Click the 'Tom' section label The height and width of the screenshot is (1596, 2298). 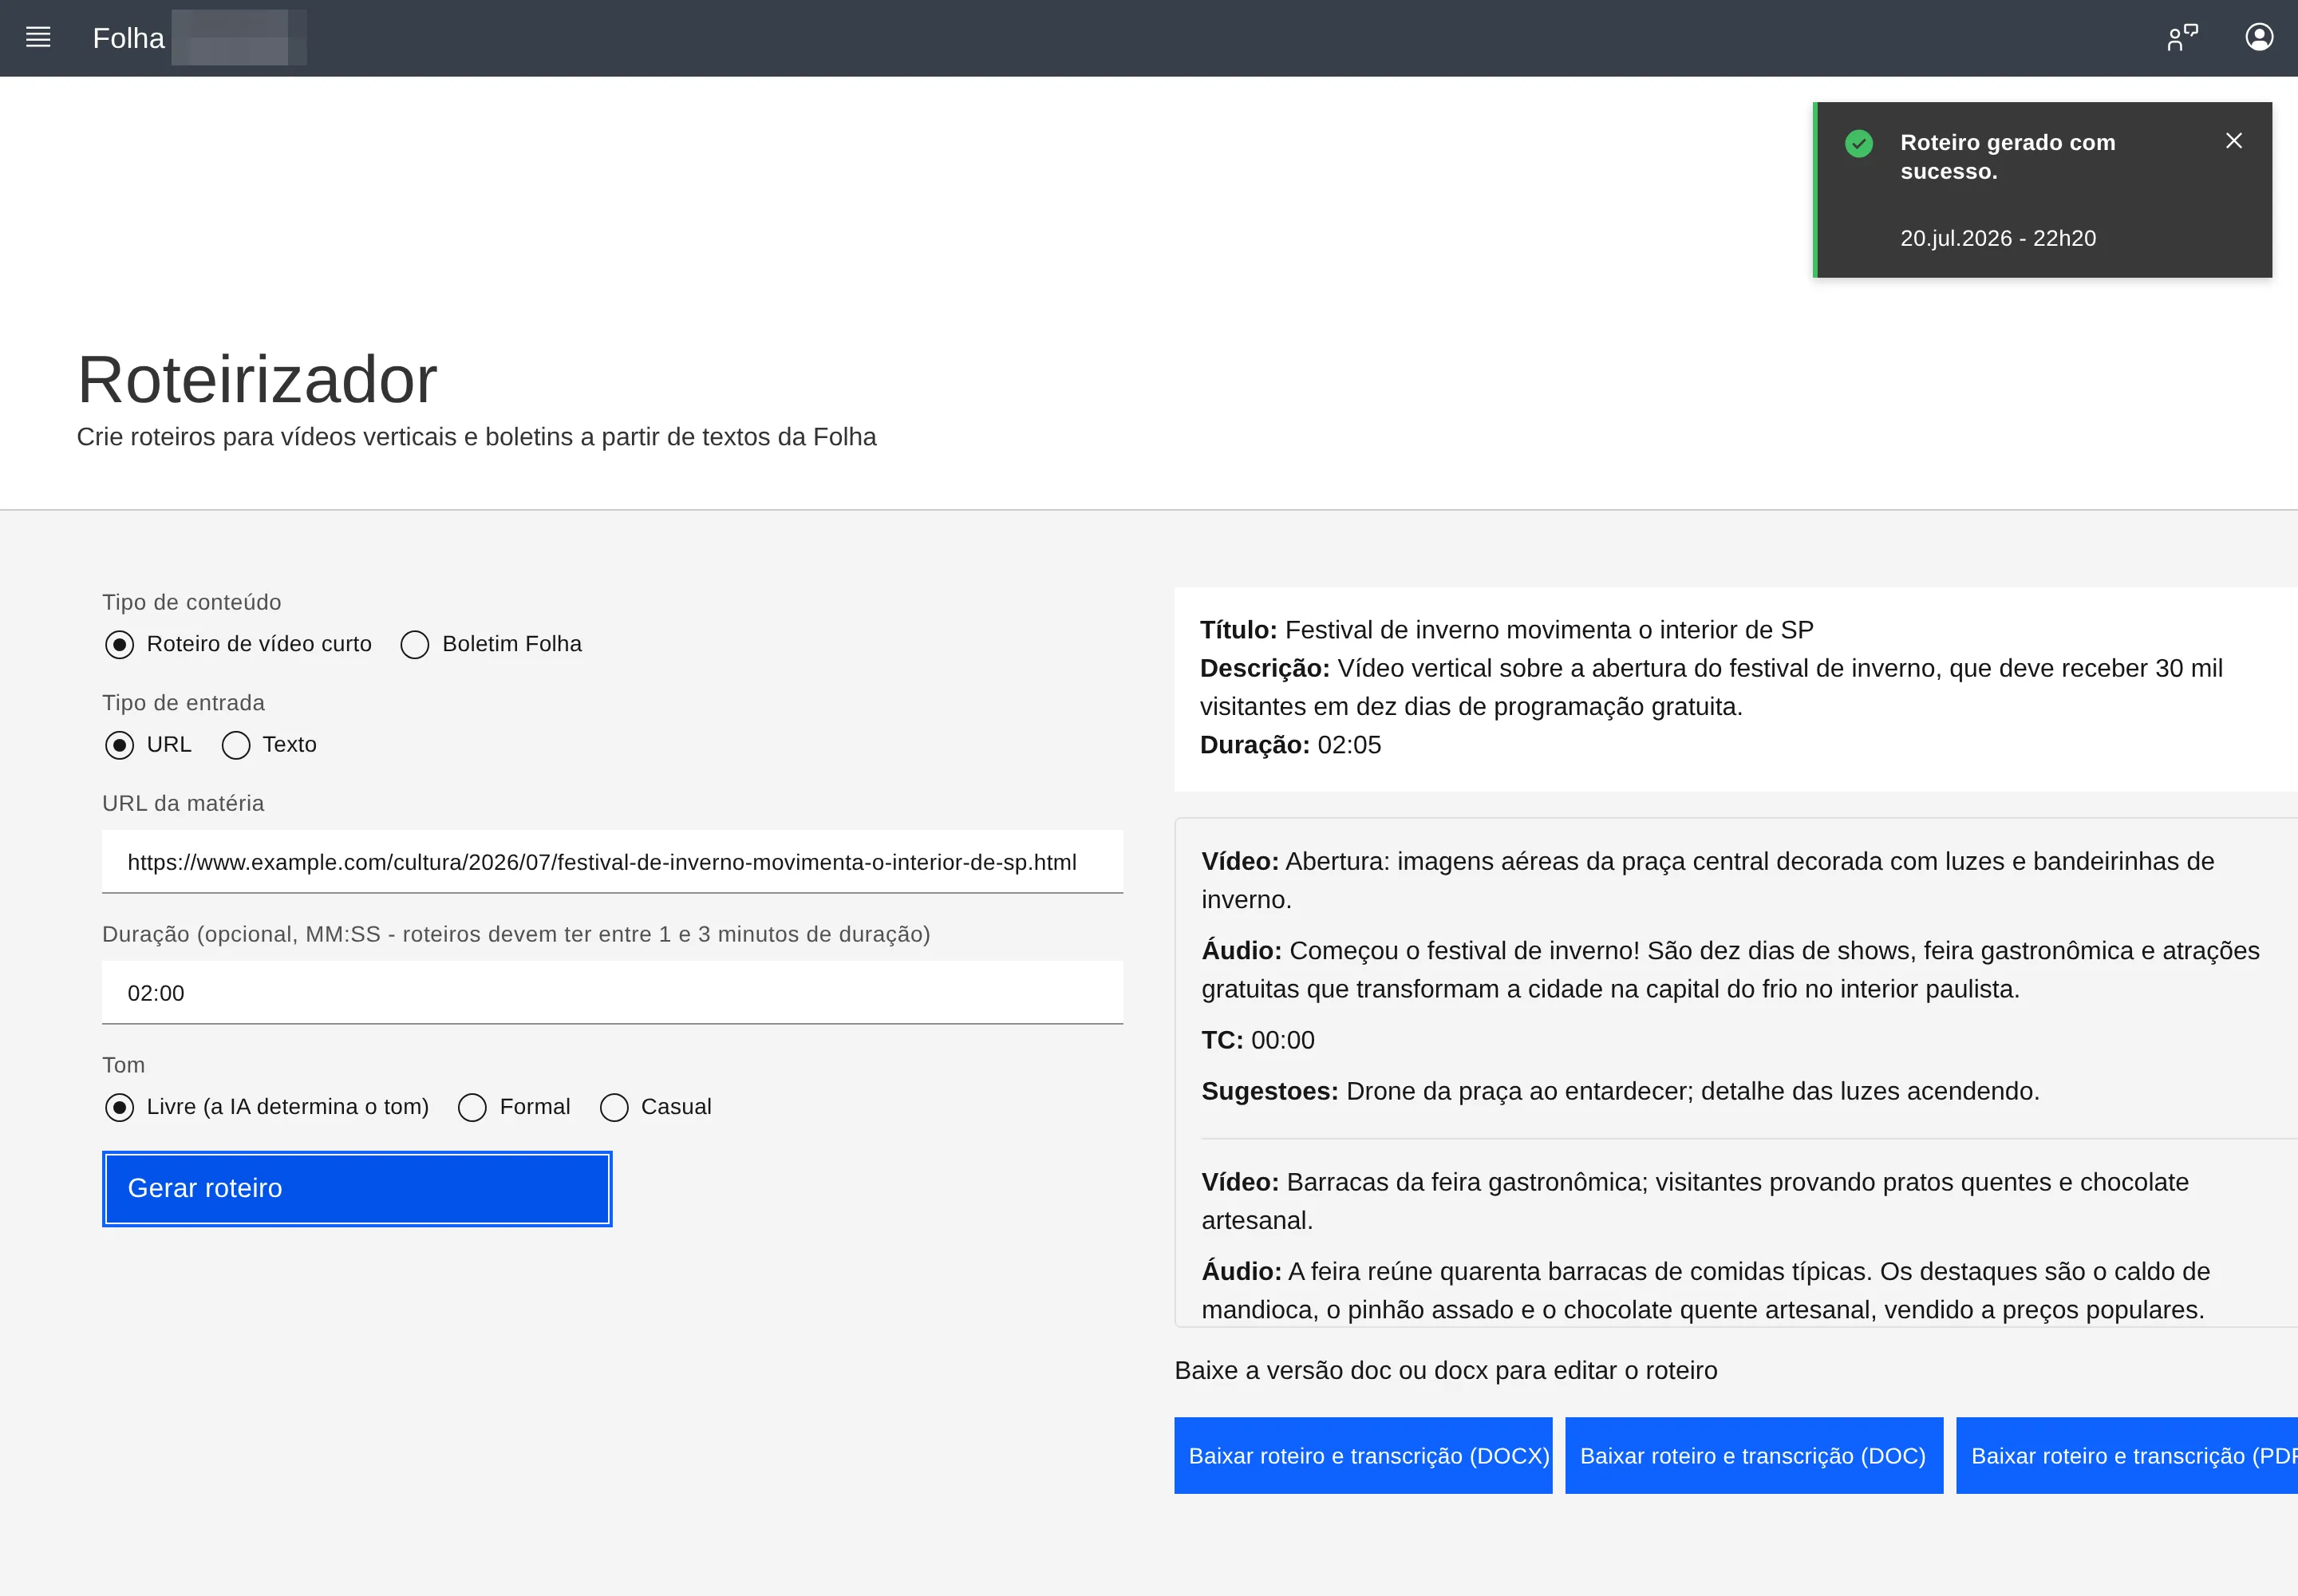(123, 1065)
